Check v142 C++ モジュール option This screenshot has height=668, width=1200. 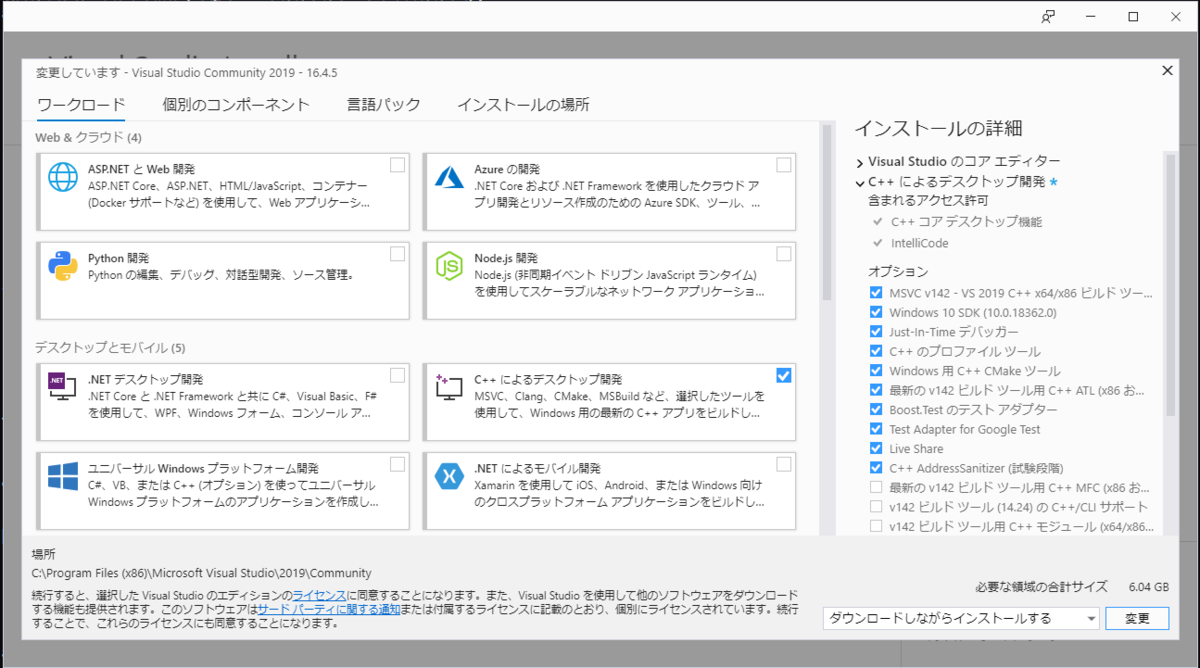tap(876, 526)
